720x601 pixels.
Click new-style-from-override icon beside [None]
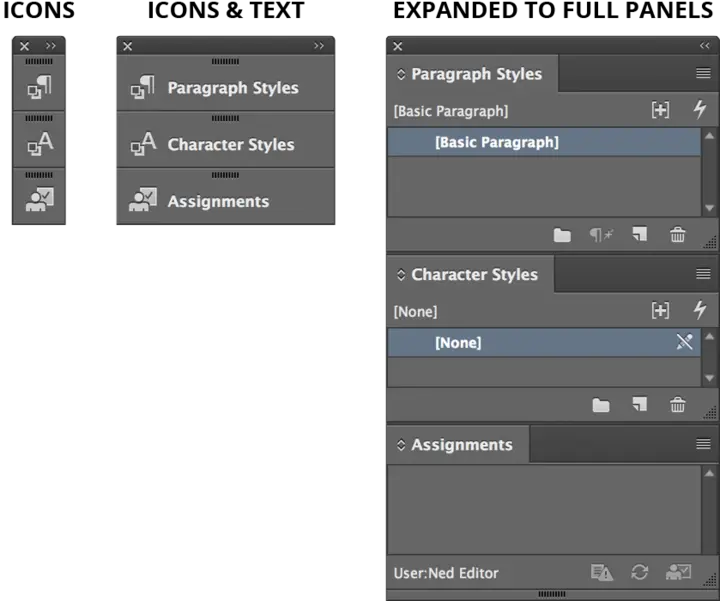pos(660,310)
